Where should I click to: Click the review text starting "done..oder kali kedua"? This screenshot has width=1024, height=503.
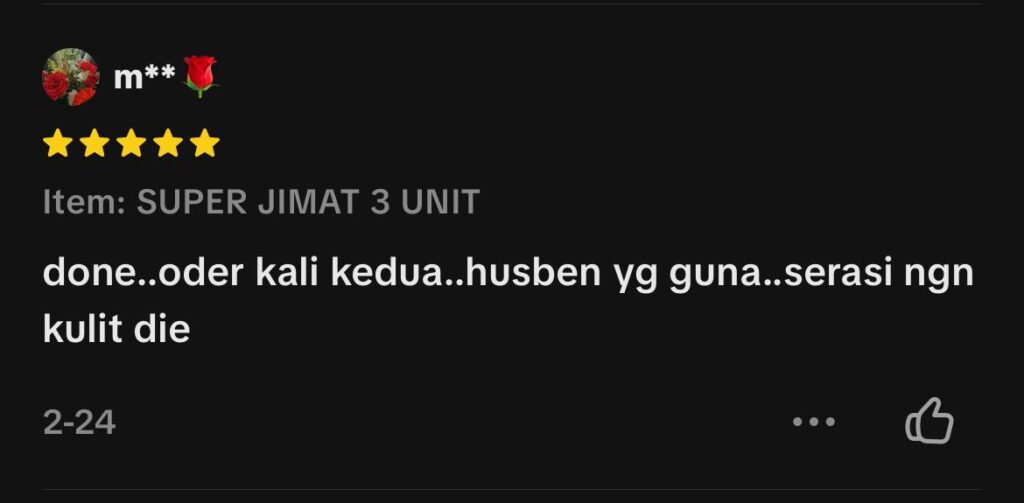pos(508,301)
